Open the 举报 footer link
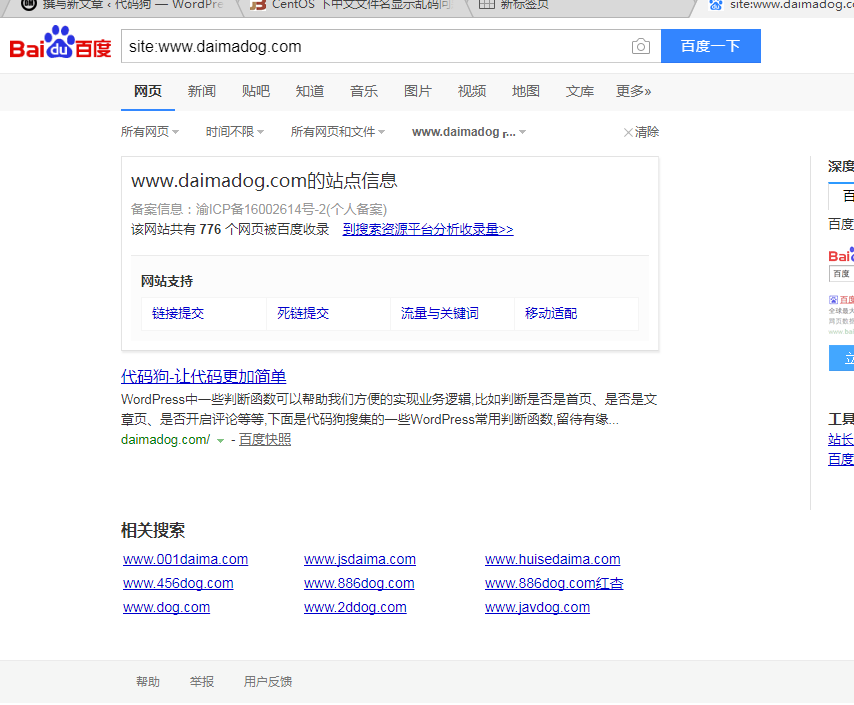854x705 pixels. pyautogui.click(x=202, y=682)
